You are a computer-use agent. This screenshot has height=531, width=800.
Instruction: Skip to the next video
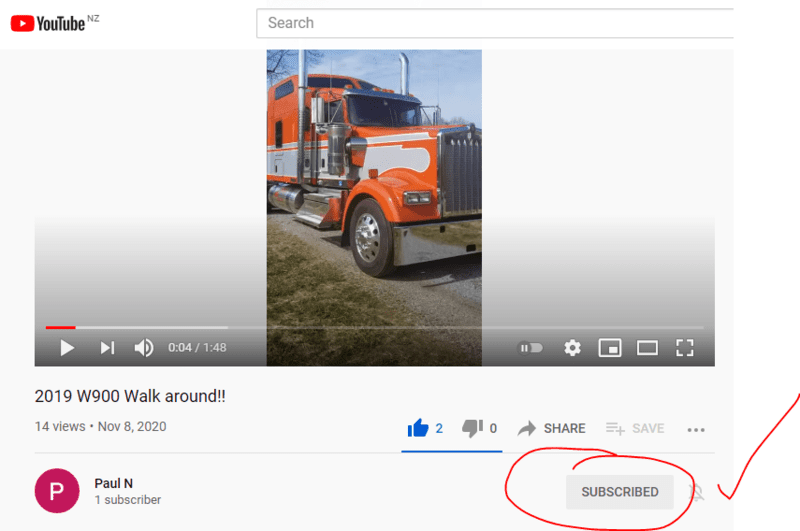(107, 348)
